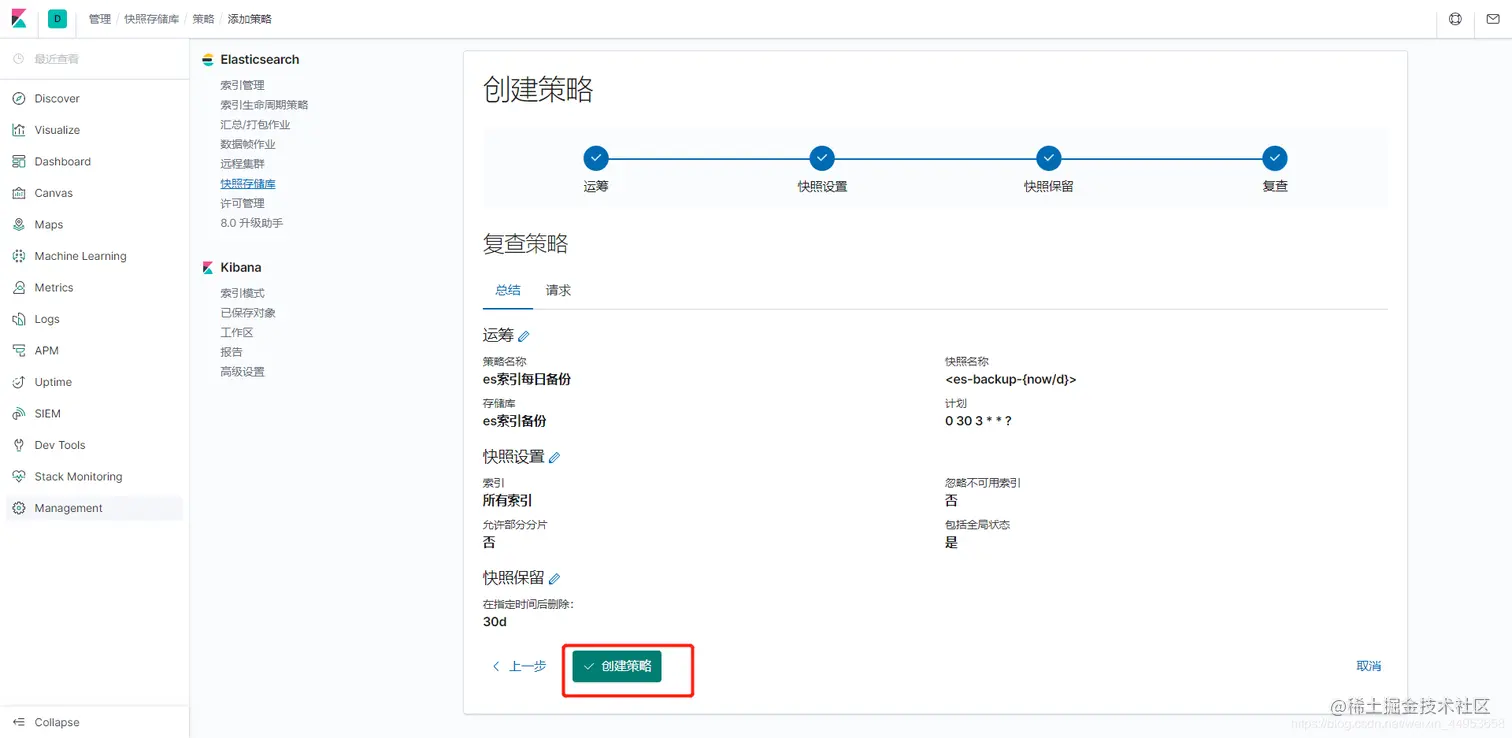Click the Dev Tools wrench icon
Viewport: 1512px width, 738px height.
(x=18, y=445)
